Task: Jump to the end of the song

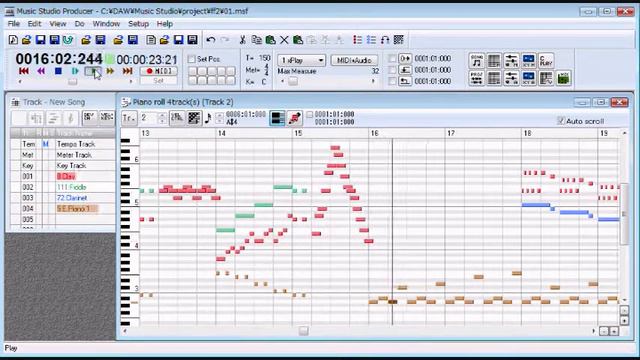Action: tap(127, 71)
